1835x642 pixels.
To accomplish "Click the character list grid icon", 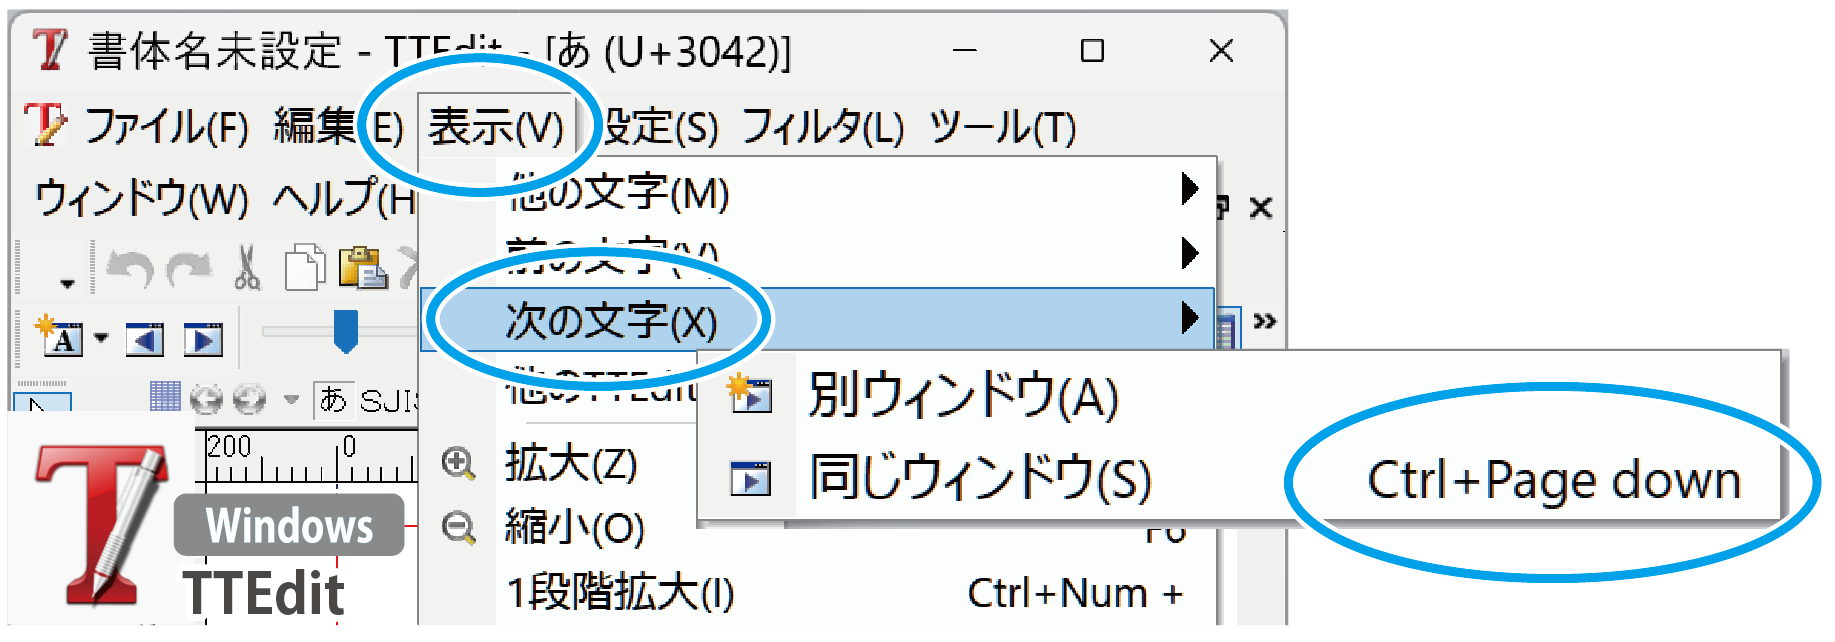I will pyautogui.click(x=165, y=397).
